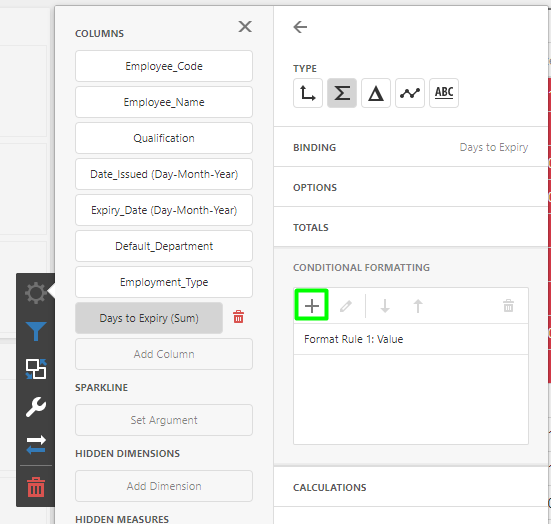The width and height of the screenshot is (551, 524).
Task: Move the format rule up
Action: click(418, 306)
